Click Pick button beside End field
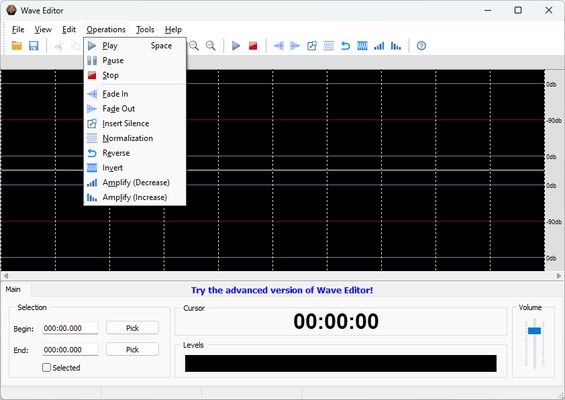The width and height of the screenshot is (565, 400). pos(132,350)
